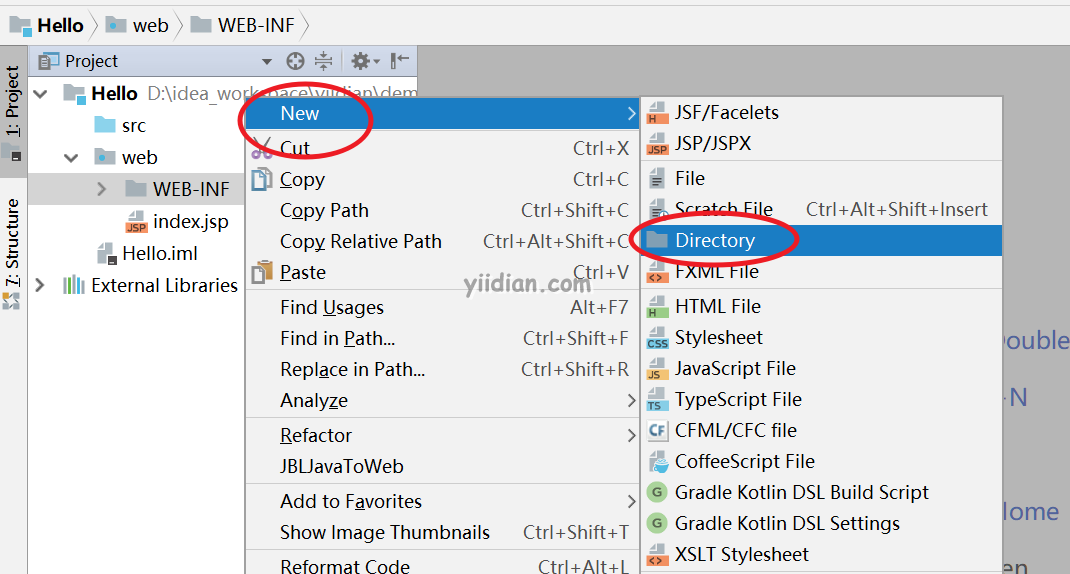
Task: Click the Hello.iml module file icon
Action: [106, 254]
